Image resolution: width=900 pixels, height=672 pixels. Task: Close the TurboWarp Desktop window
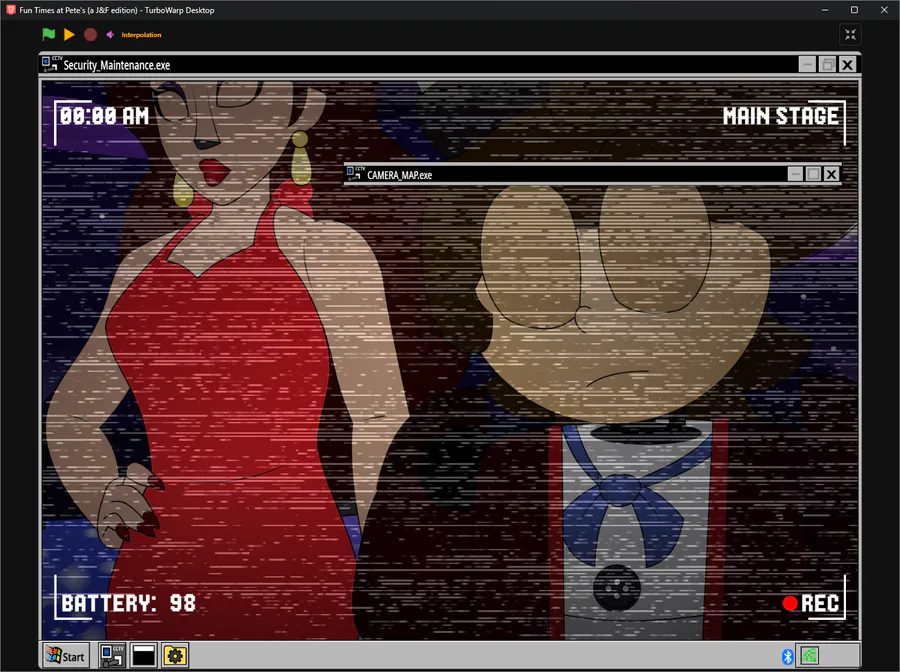point(884,10)
